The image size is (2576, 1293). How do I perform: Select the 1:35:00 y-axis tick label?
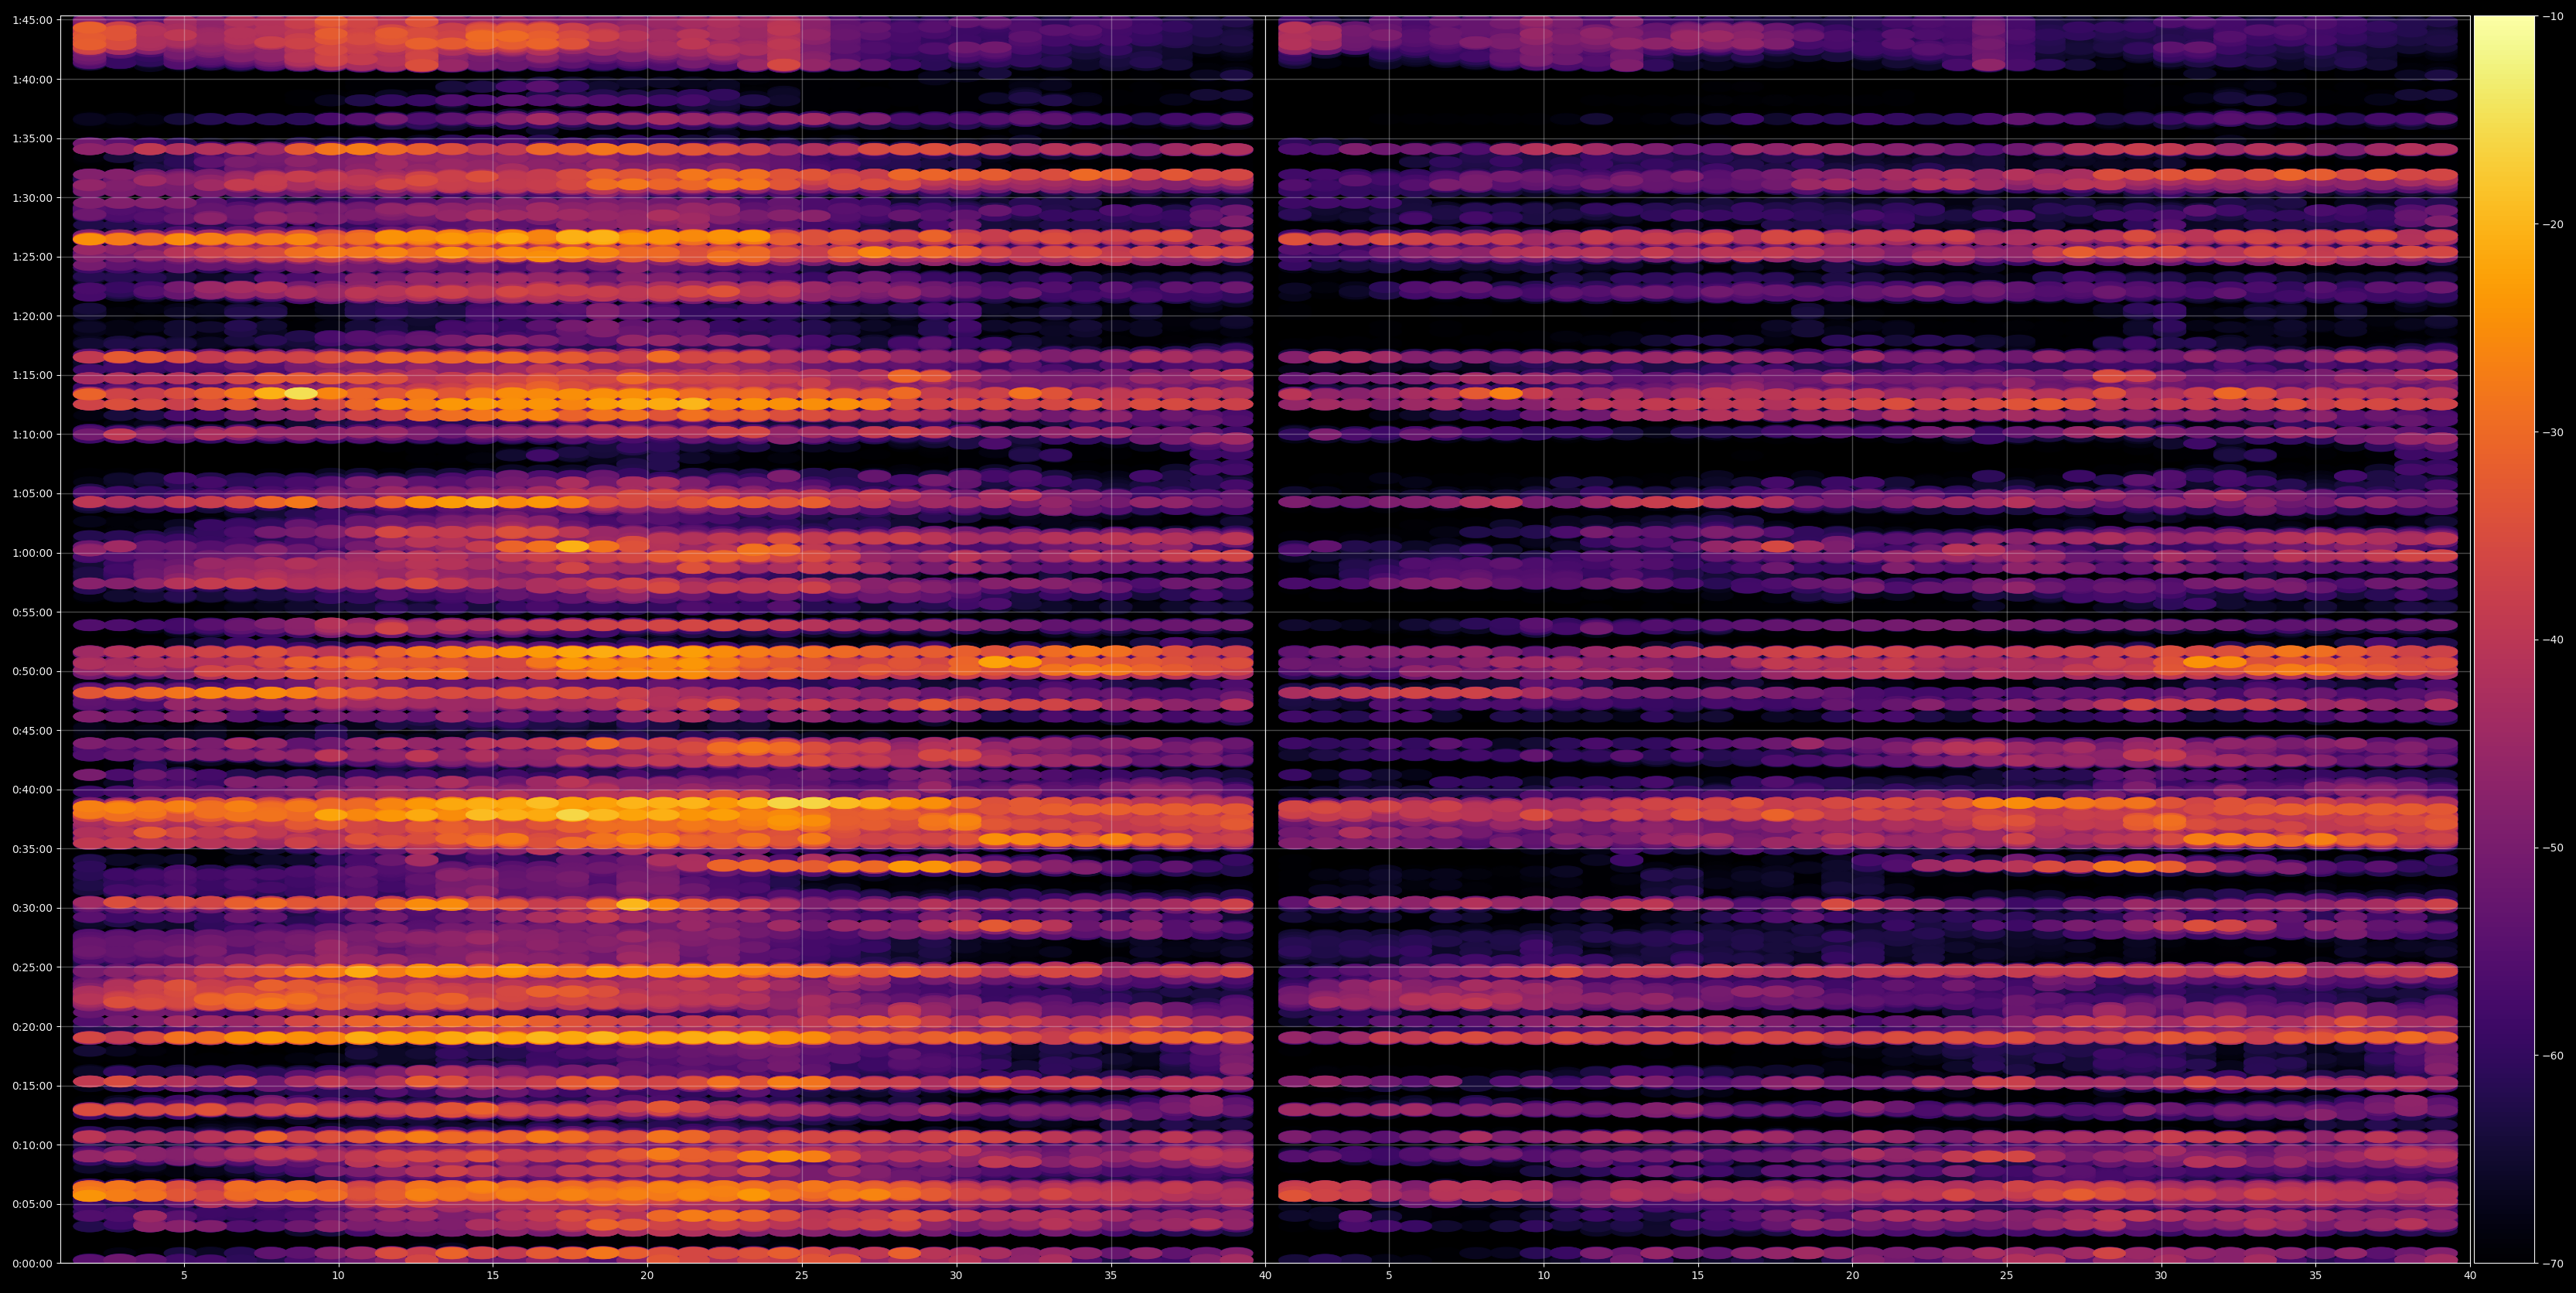pyautogui.click(x=32, y=139)
